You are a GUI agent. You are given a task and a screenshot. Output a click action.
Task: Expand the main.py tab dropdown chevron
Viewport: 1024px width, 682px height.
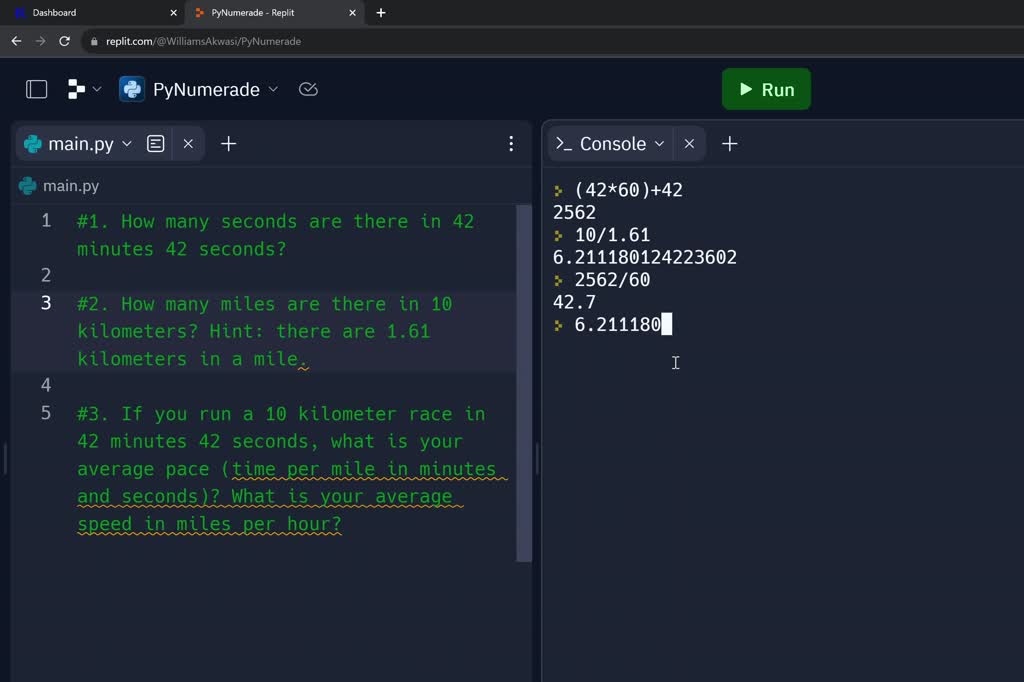(x=127, y=143)
